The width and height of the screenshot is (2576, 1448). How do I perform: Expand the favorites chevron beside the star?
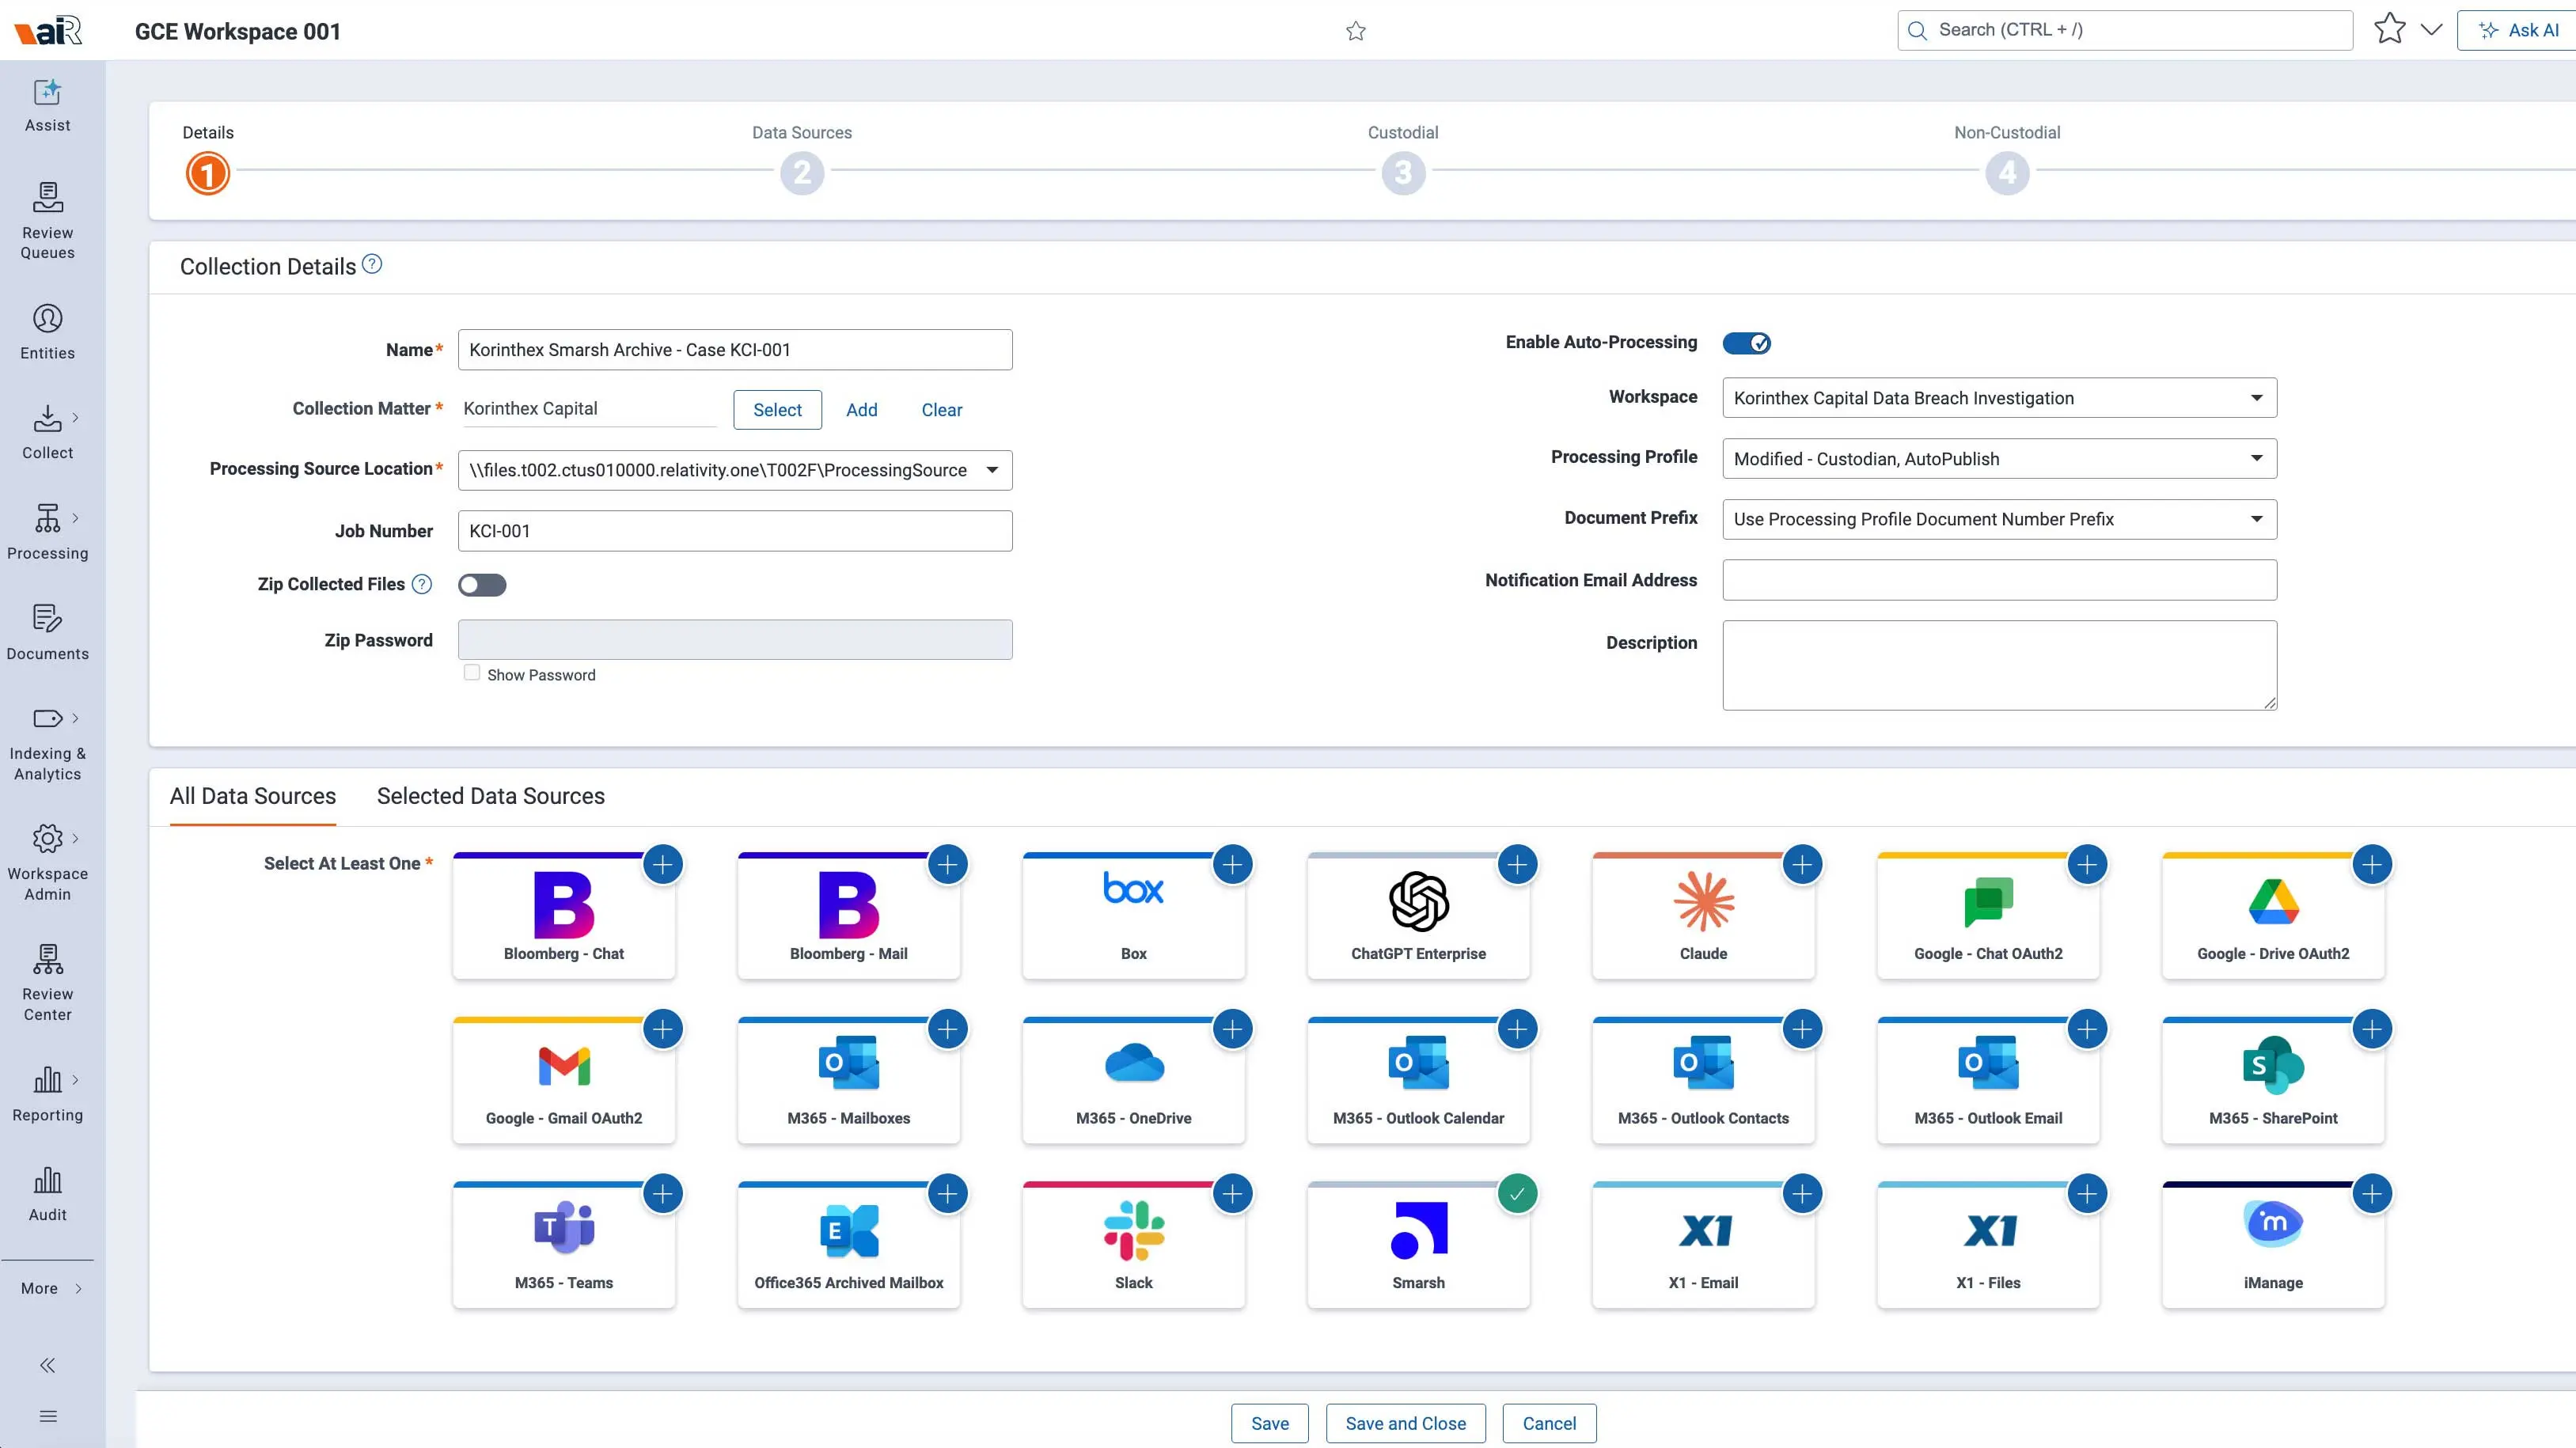pos(2431,29)
